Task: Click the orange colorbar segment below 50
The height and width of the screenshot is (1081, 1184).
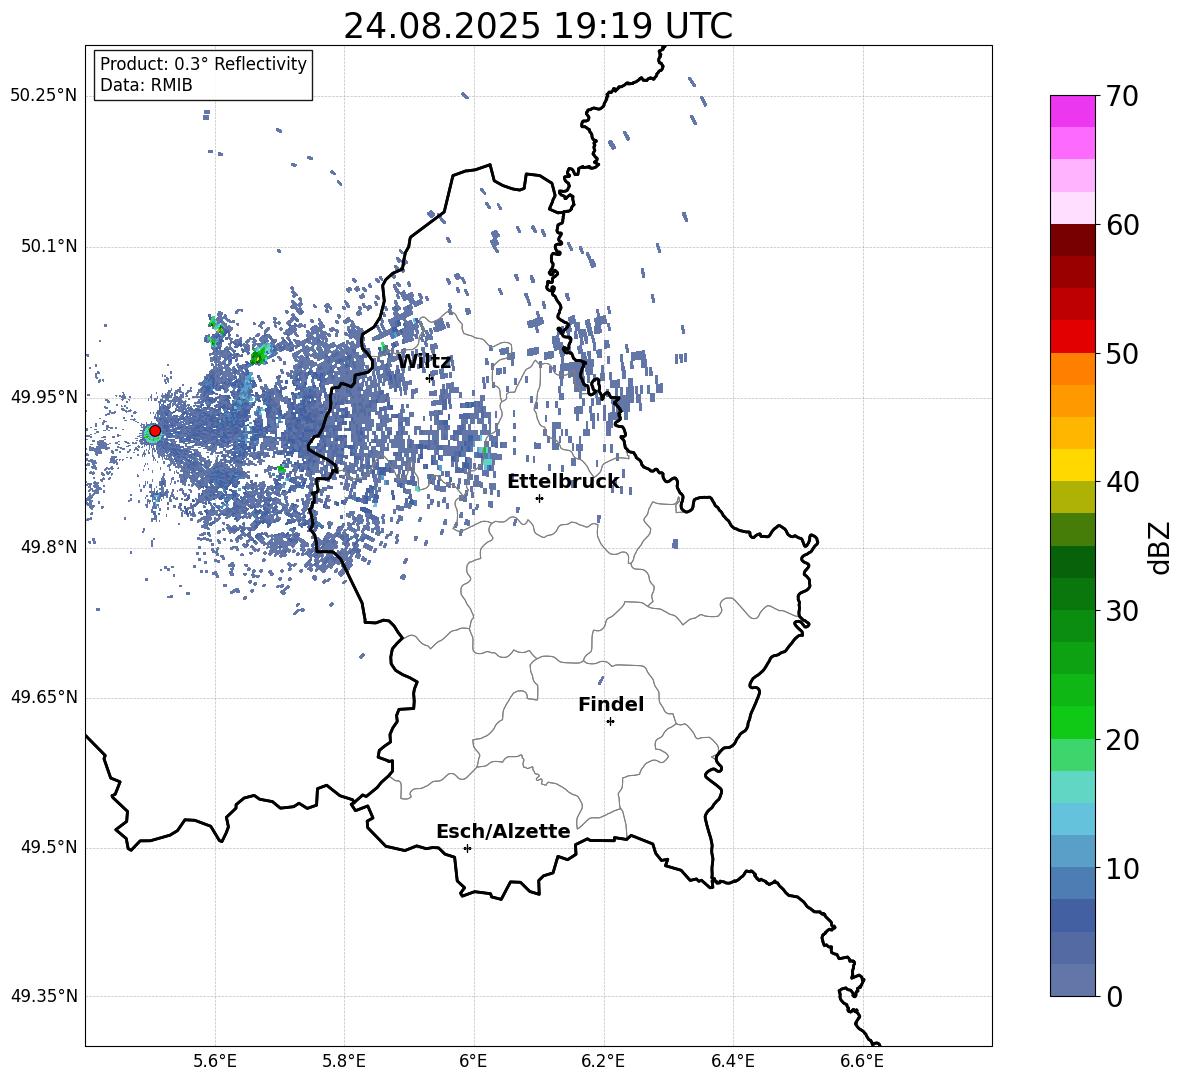Action: pos(1073,368)
